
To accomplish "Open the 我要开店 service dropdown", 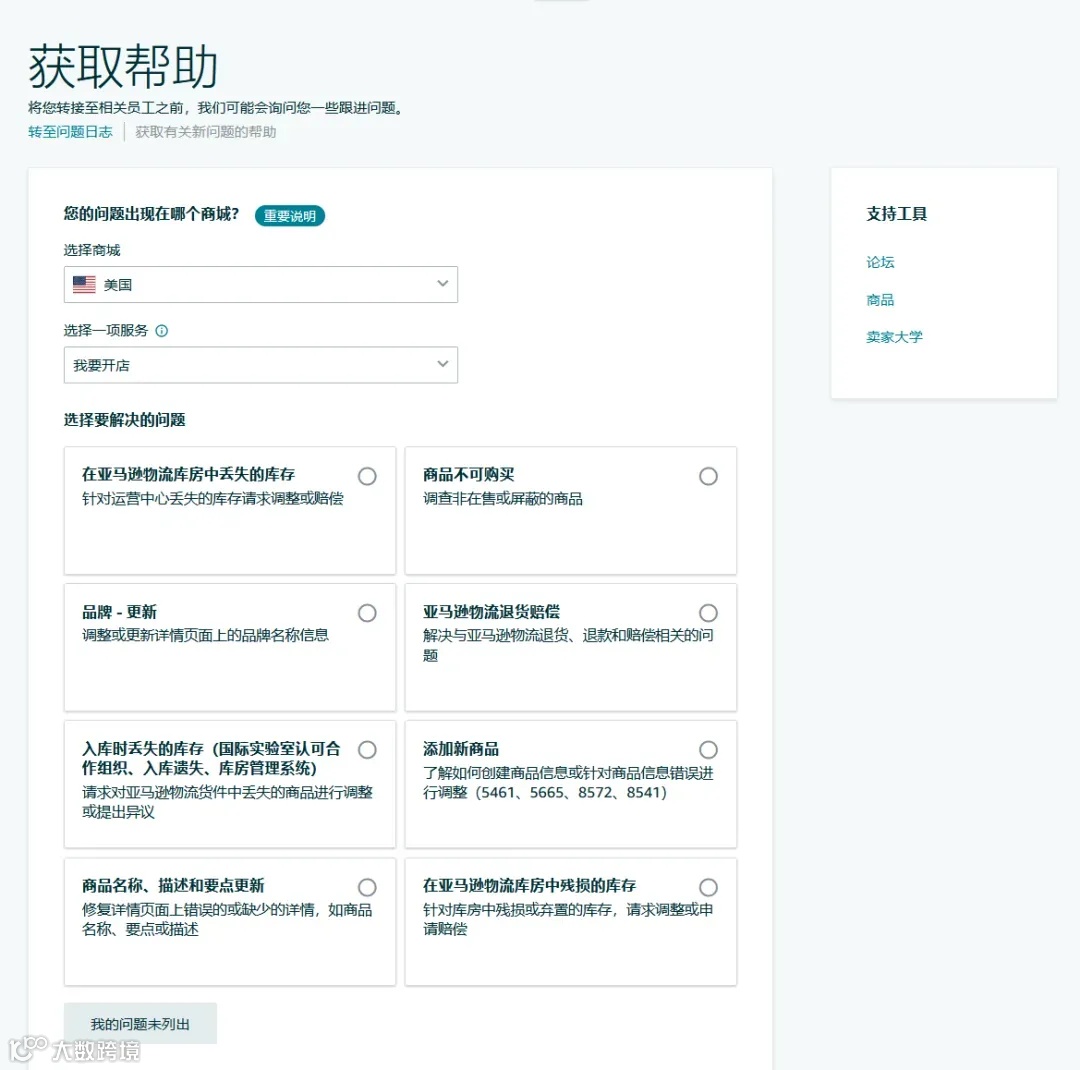I will (260, 364).
